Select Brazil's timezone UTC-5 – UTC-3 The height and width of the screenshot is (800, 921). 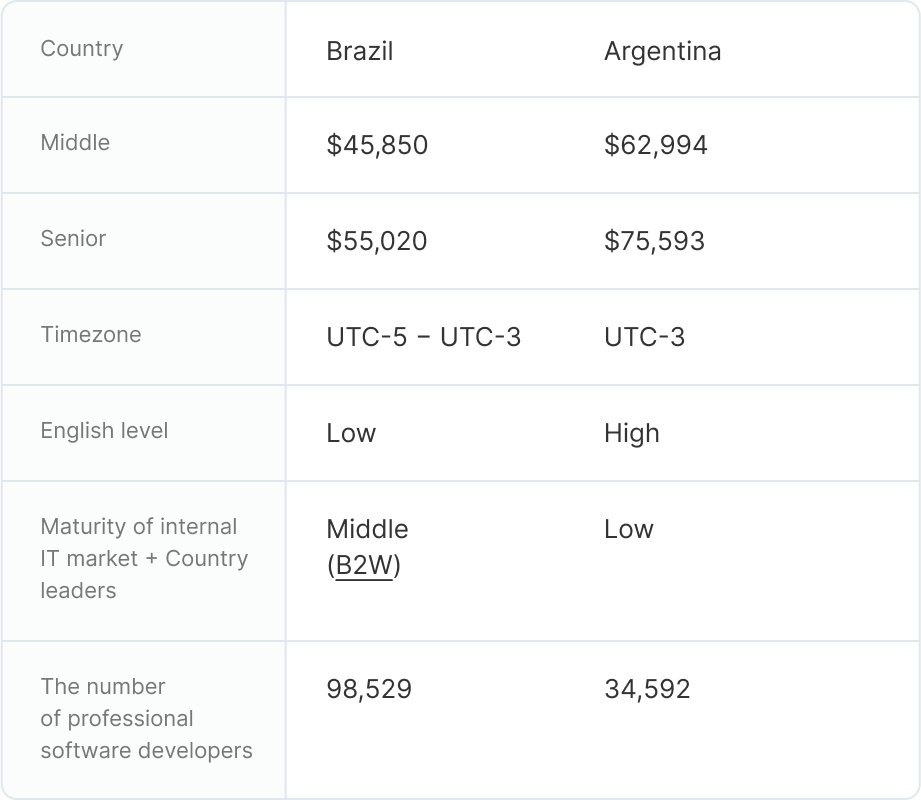423,337
